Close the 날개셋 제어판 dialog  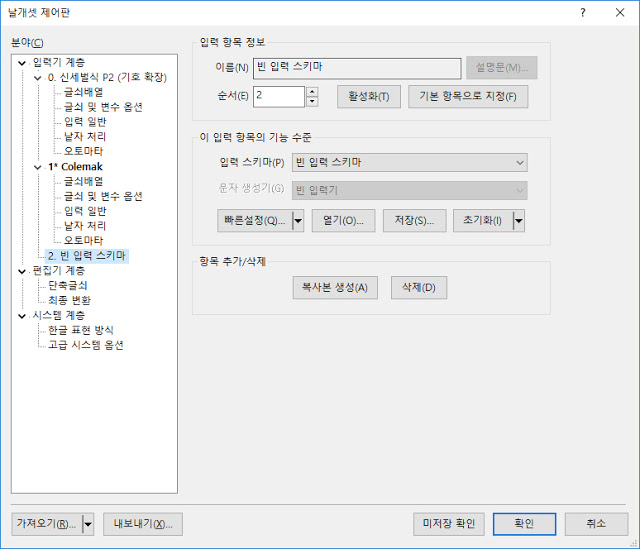[x=620, y=13]
